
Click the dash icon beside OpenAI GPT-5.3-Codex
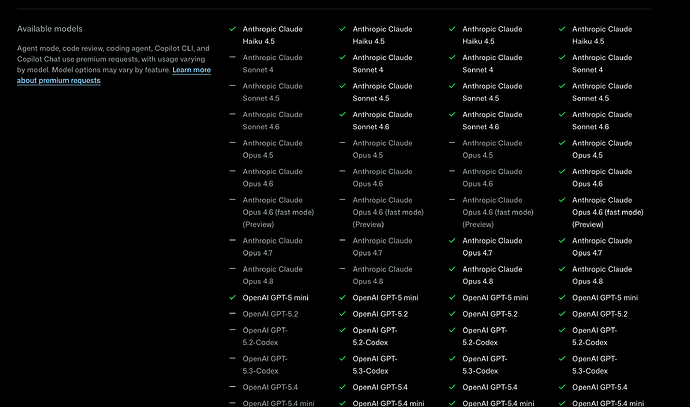pyautogui.click(x=232, y=359)
